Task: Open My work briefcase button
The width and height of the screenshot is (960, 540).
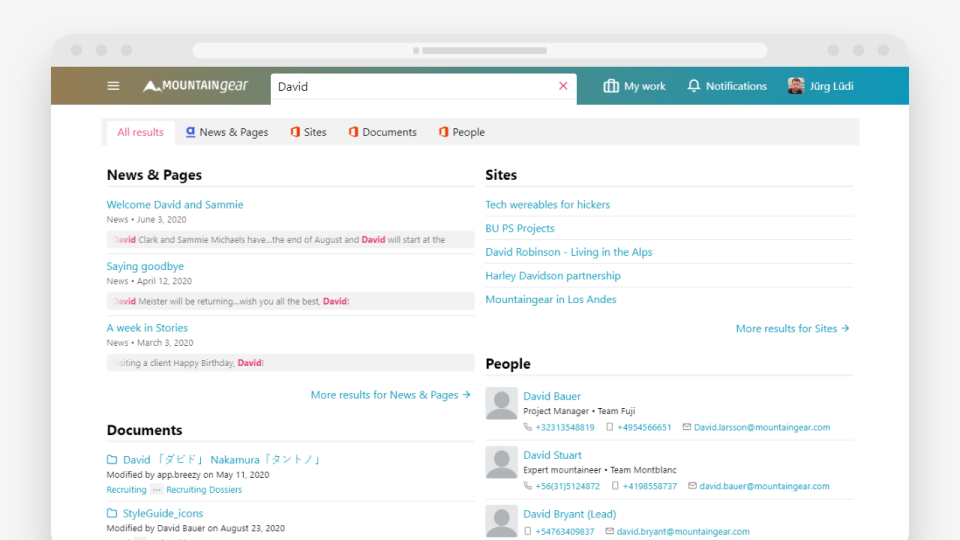Action: [634, 86]
